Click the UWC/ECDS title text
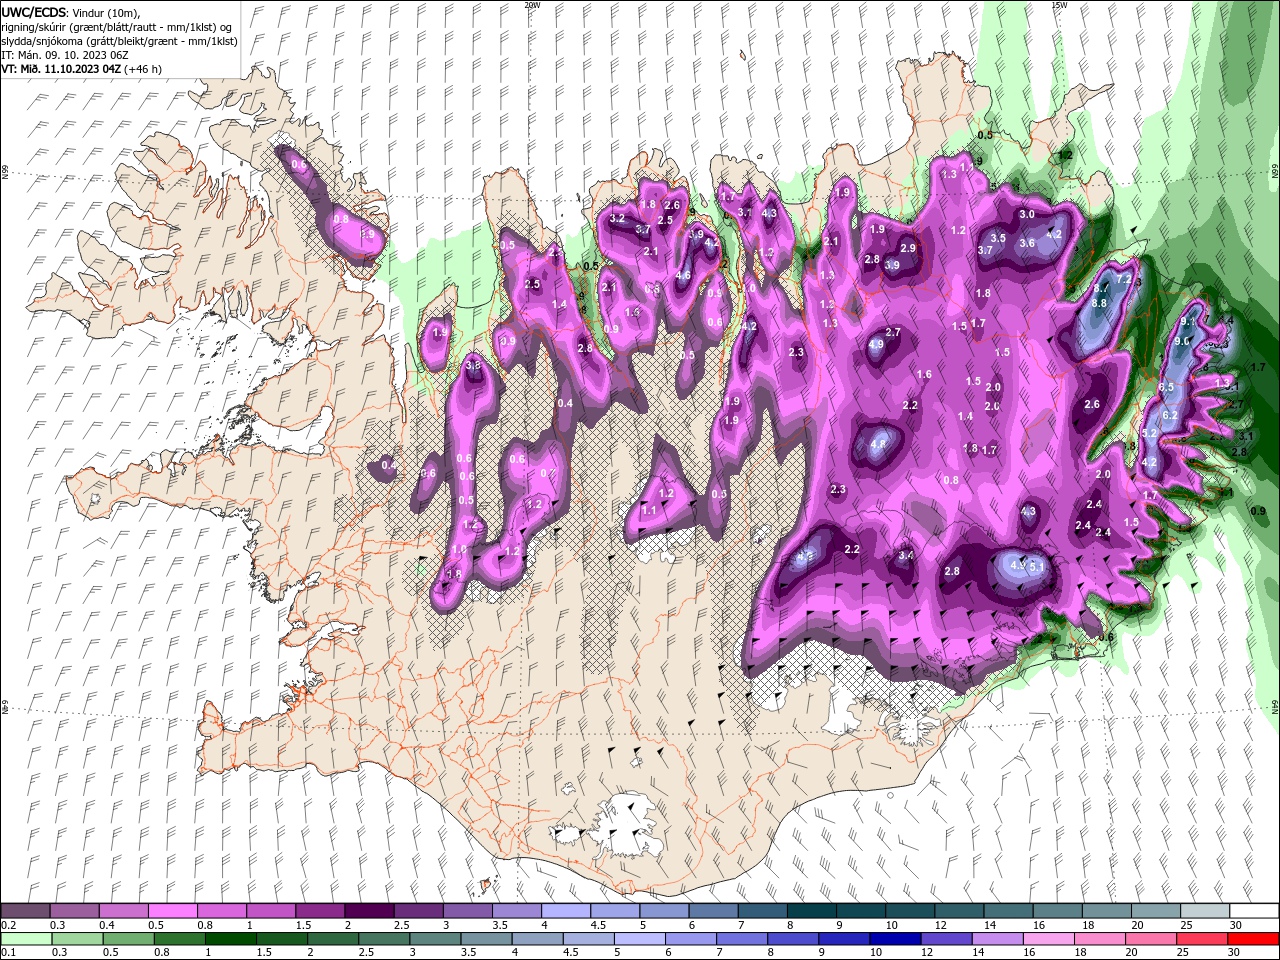 (35, 12)
